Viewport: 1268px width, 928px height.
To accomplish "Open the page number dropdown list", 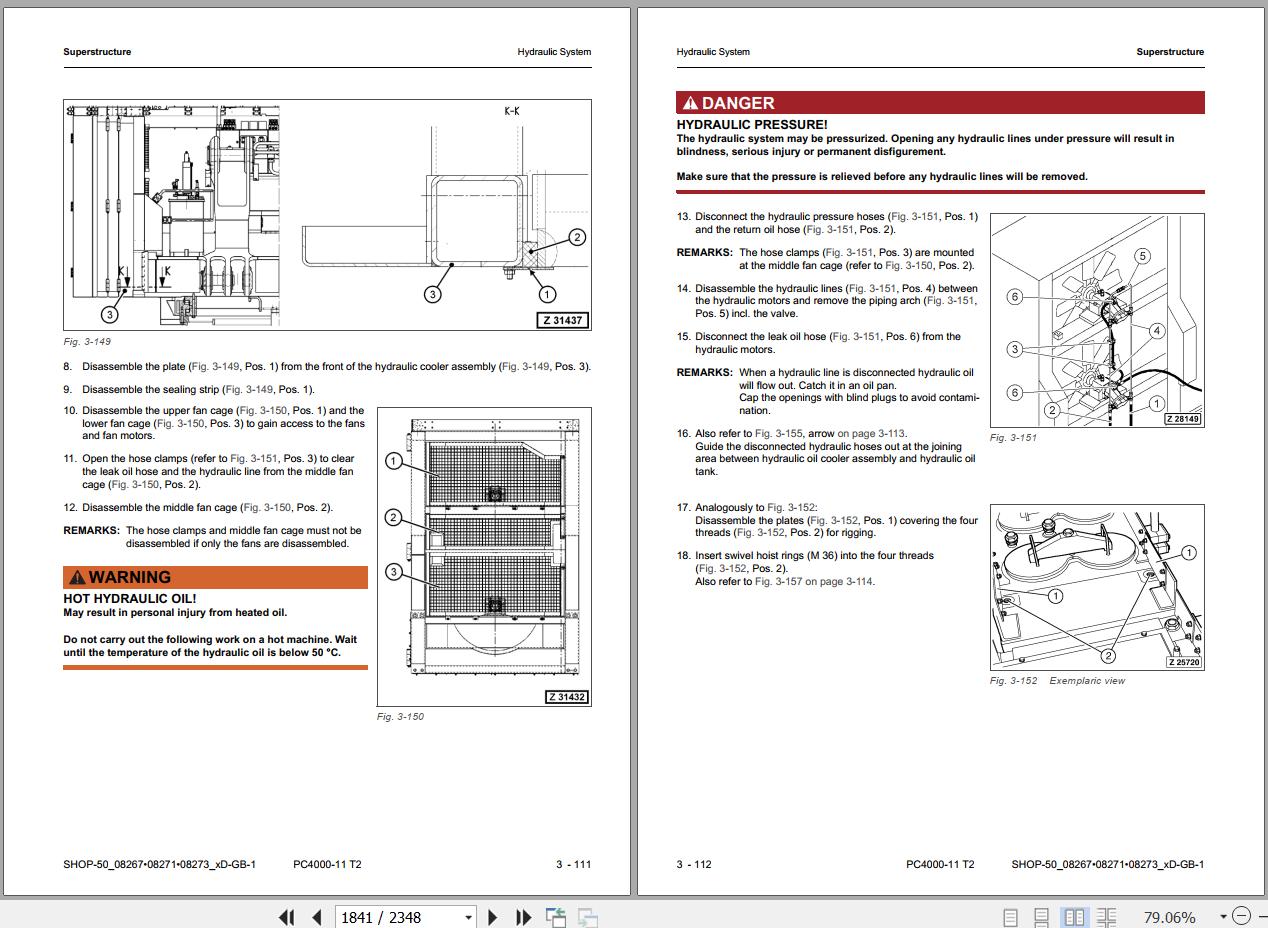I will pos(468,917).
